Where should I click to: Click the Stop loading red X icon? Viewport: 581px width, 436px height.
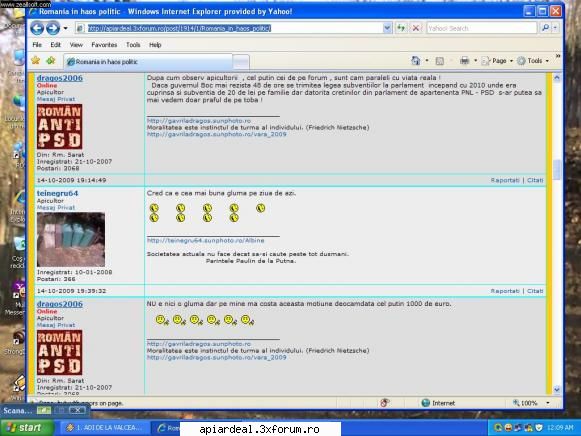[416, 28]
